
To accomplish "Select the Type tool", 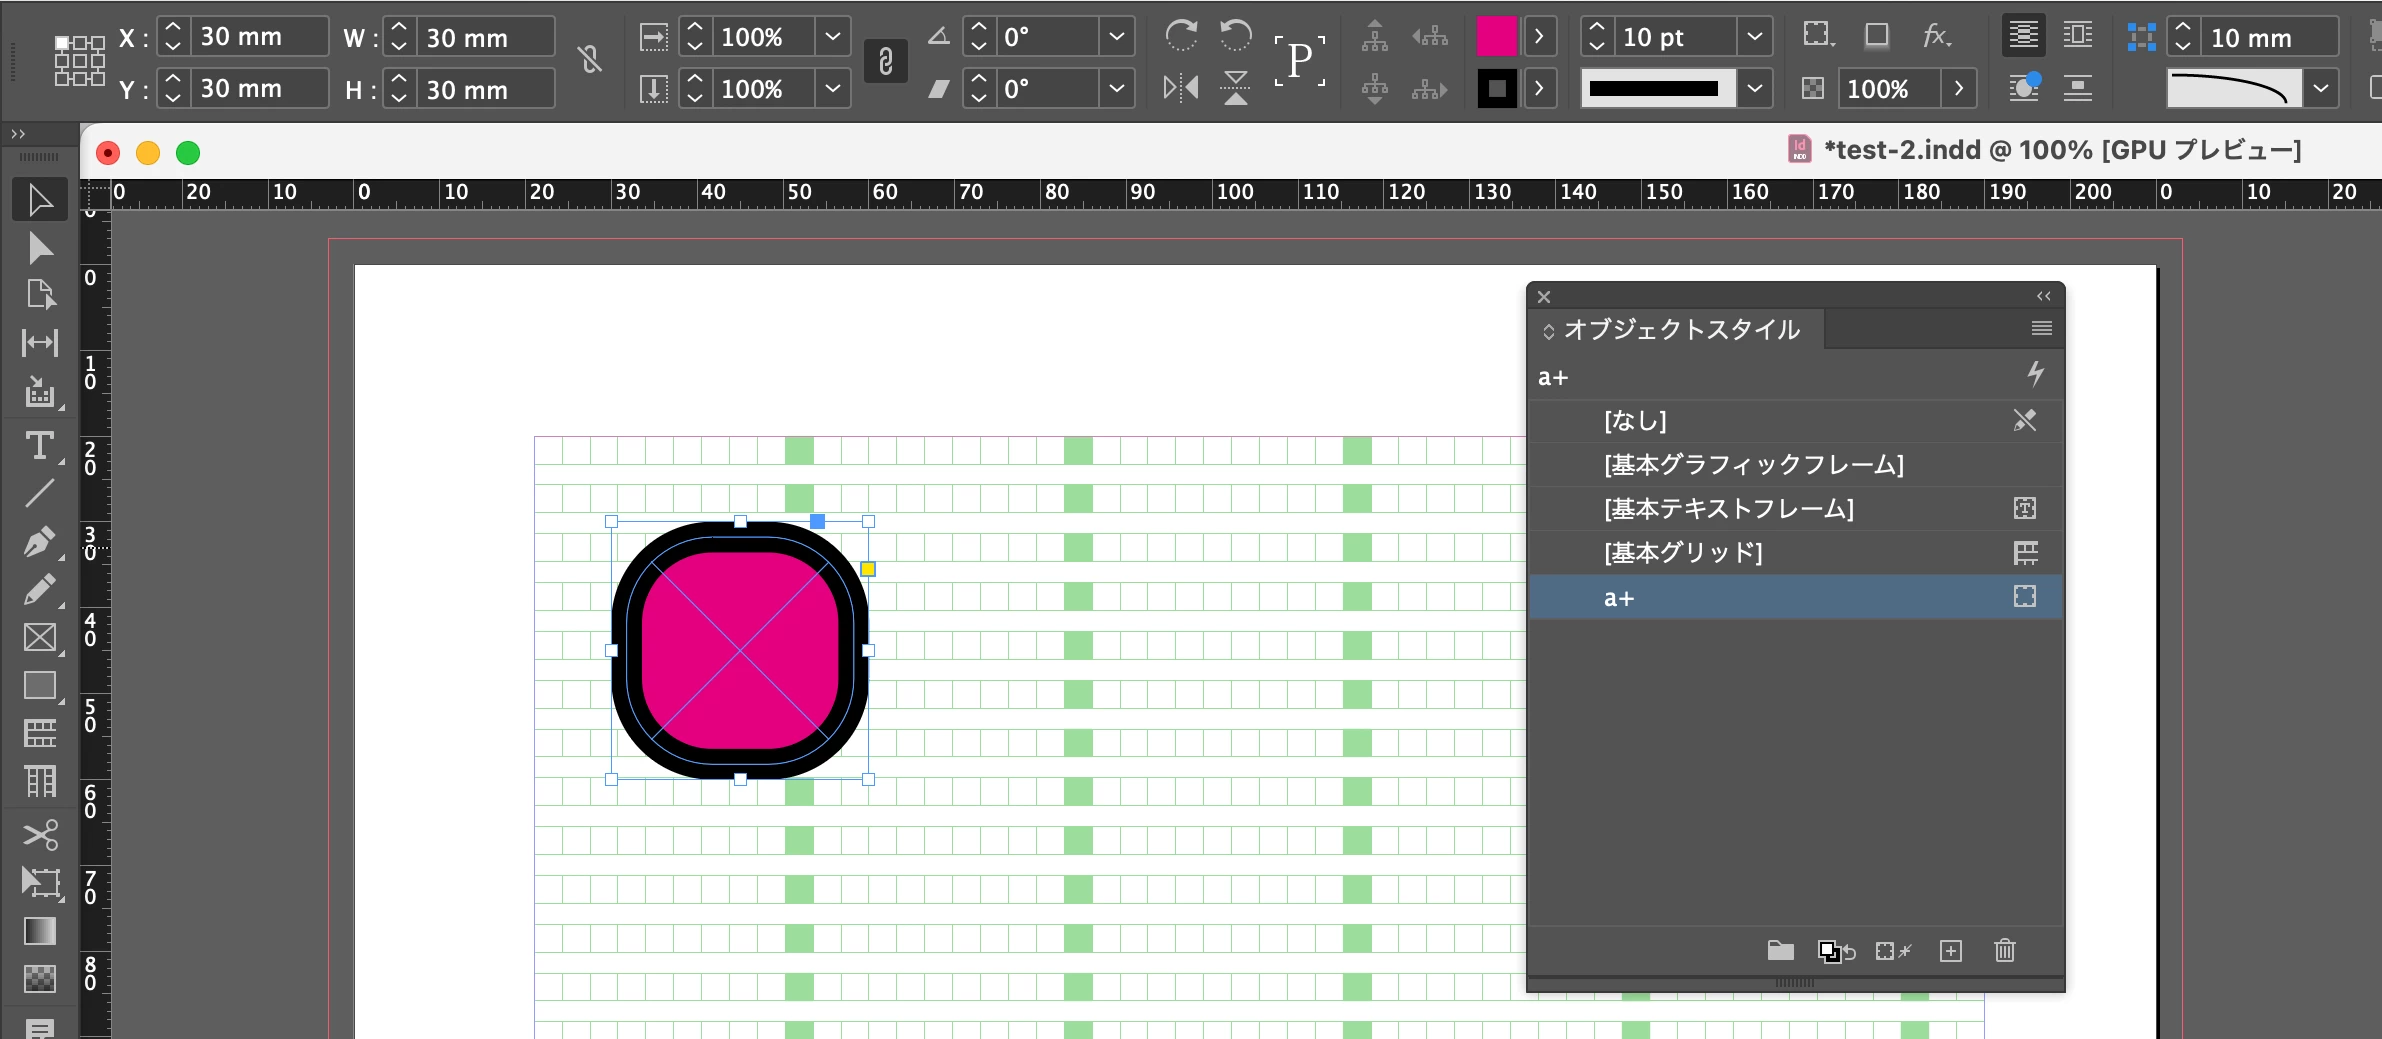I will pyautogui.click(x=40, y=445).
